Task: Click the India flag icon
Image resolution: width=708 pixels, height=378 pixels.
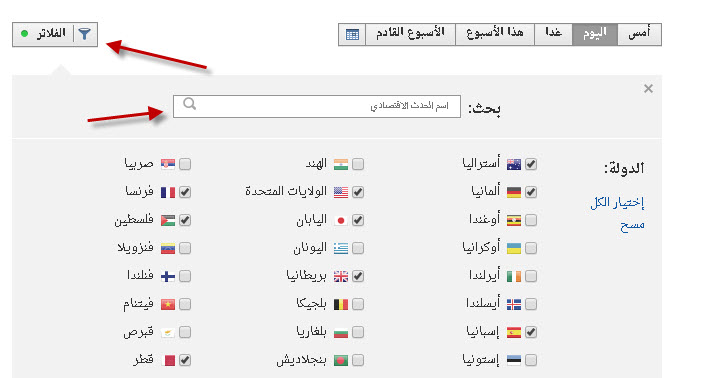Action: pyautogui.click(x=341, y=164)
